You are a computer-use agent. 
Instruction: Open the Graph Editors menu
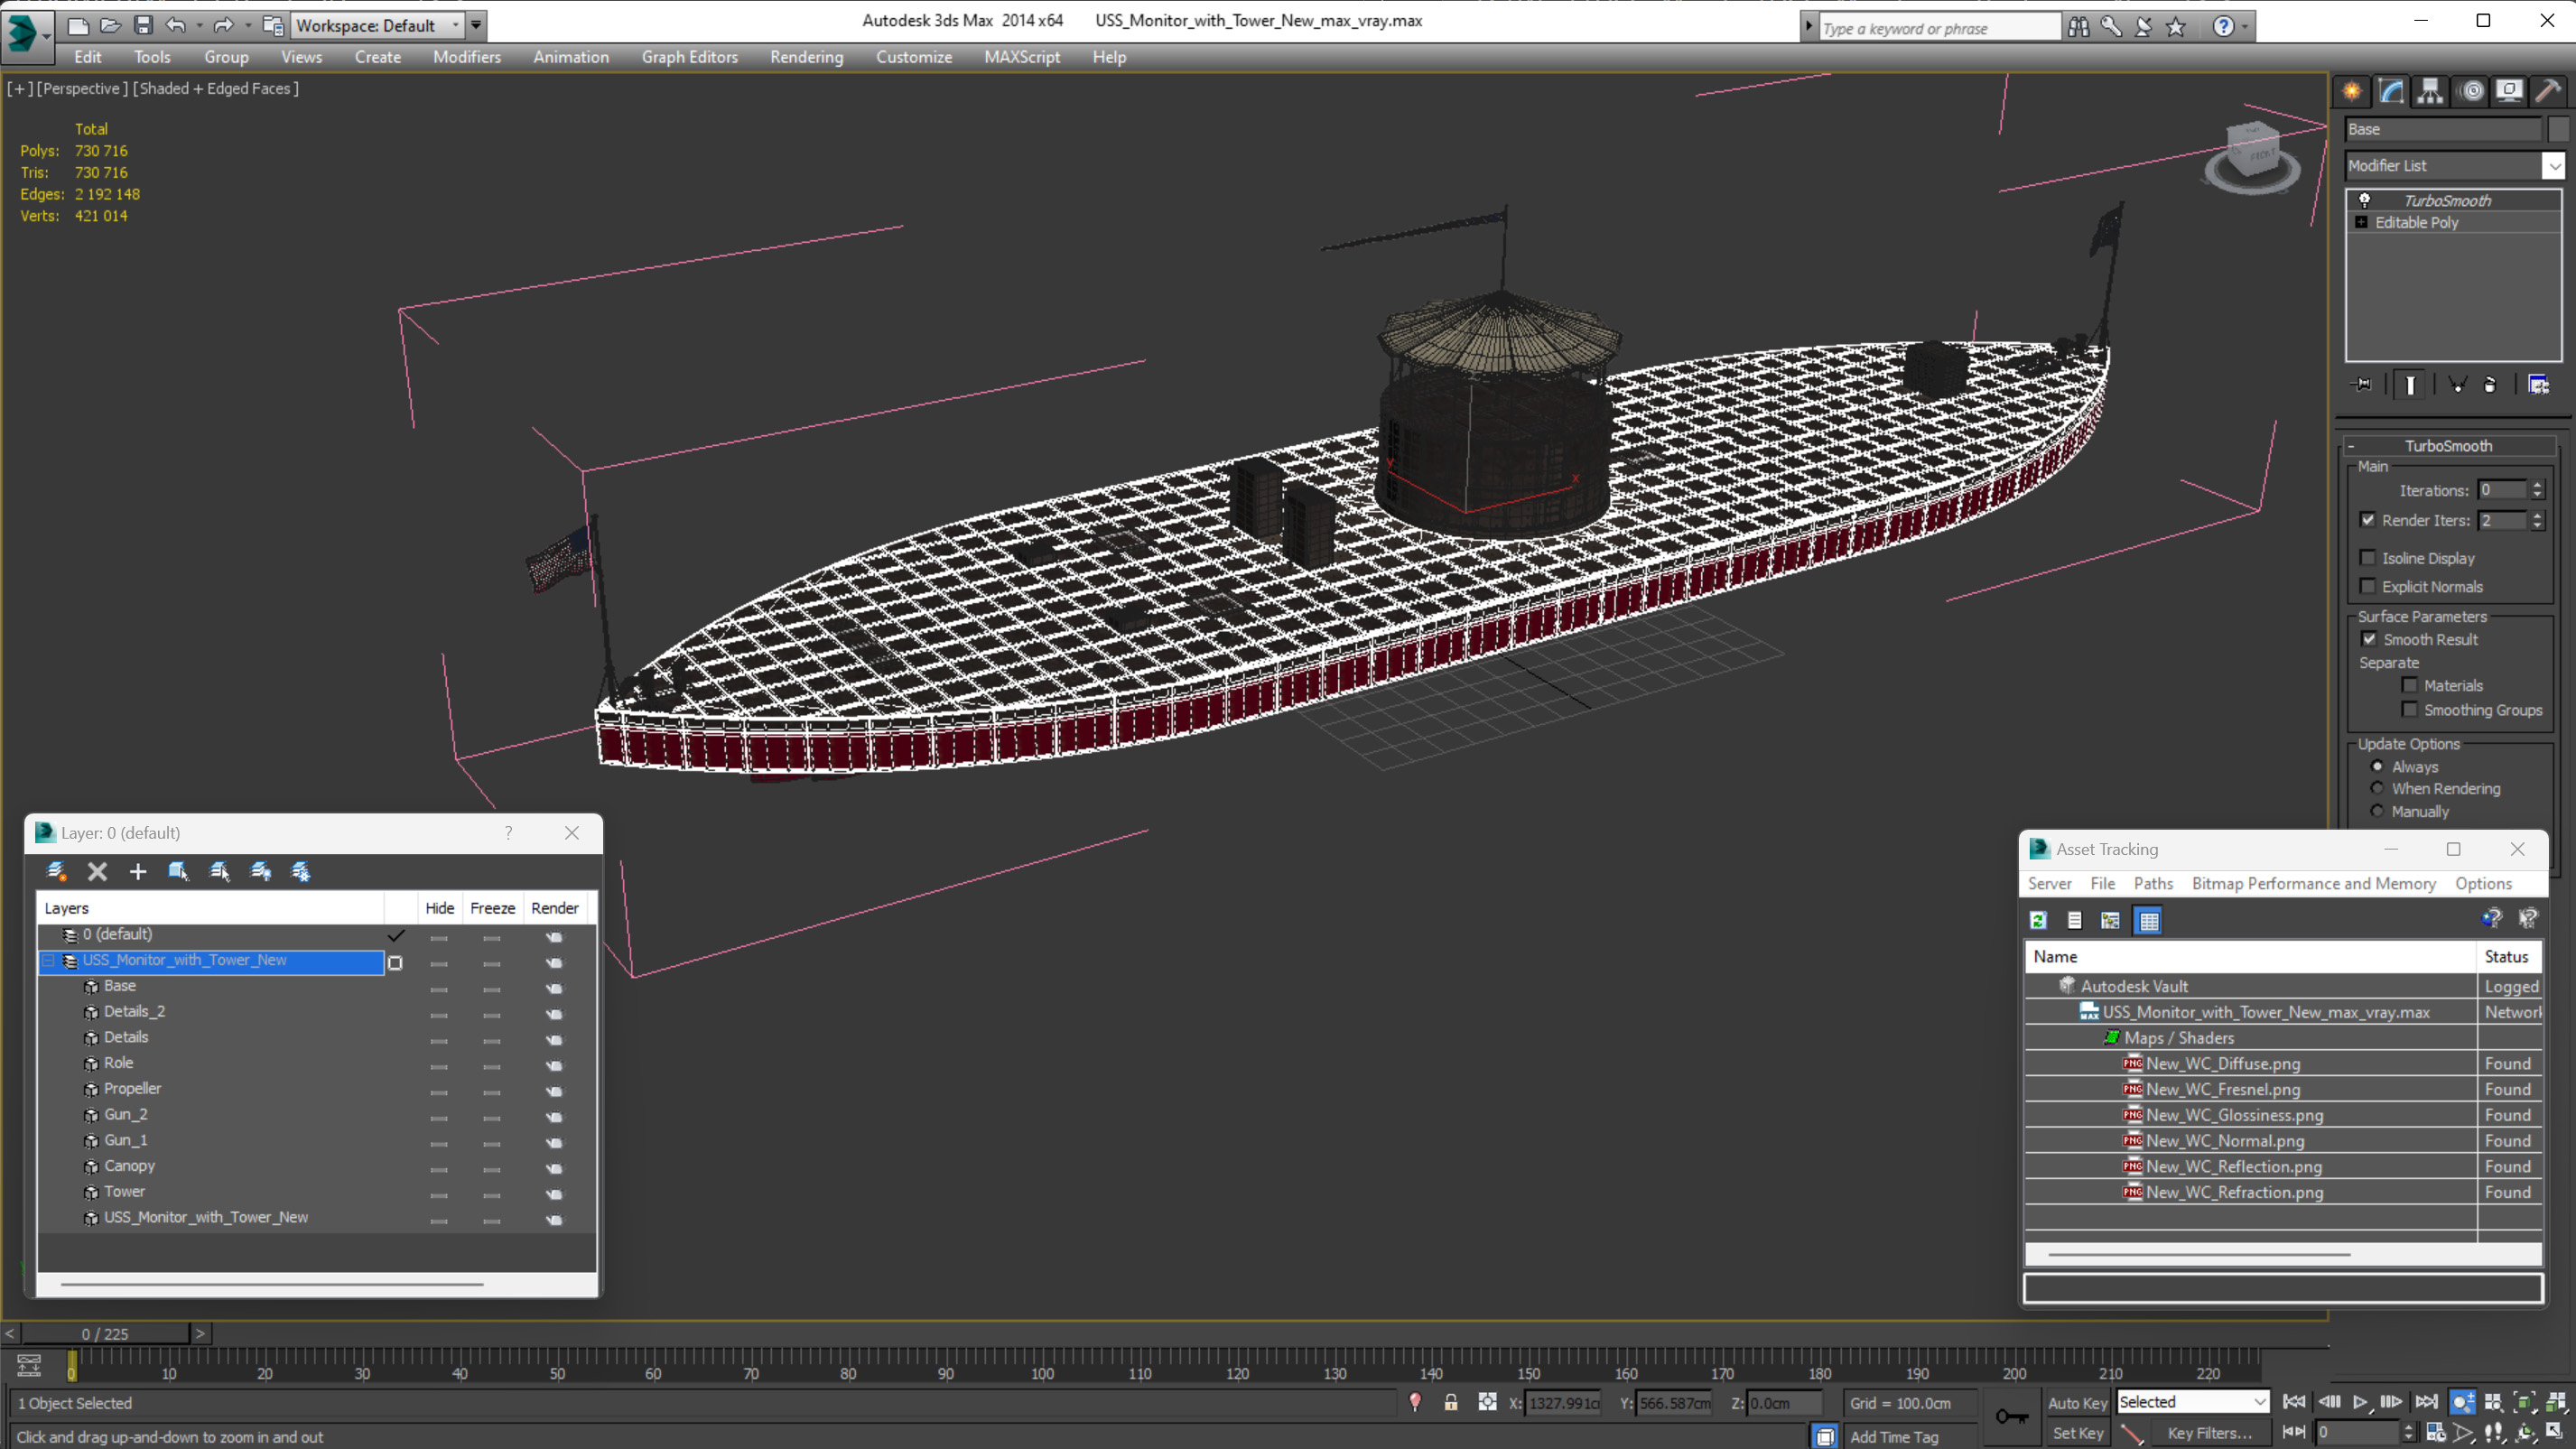pos(690,57)
